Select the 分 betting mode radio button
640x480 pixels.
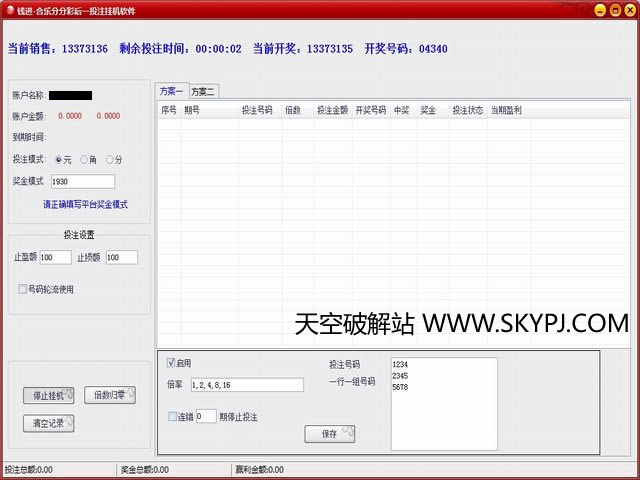coord(109,159)
